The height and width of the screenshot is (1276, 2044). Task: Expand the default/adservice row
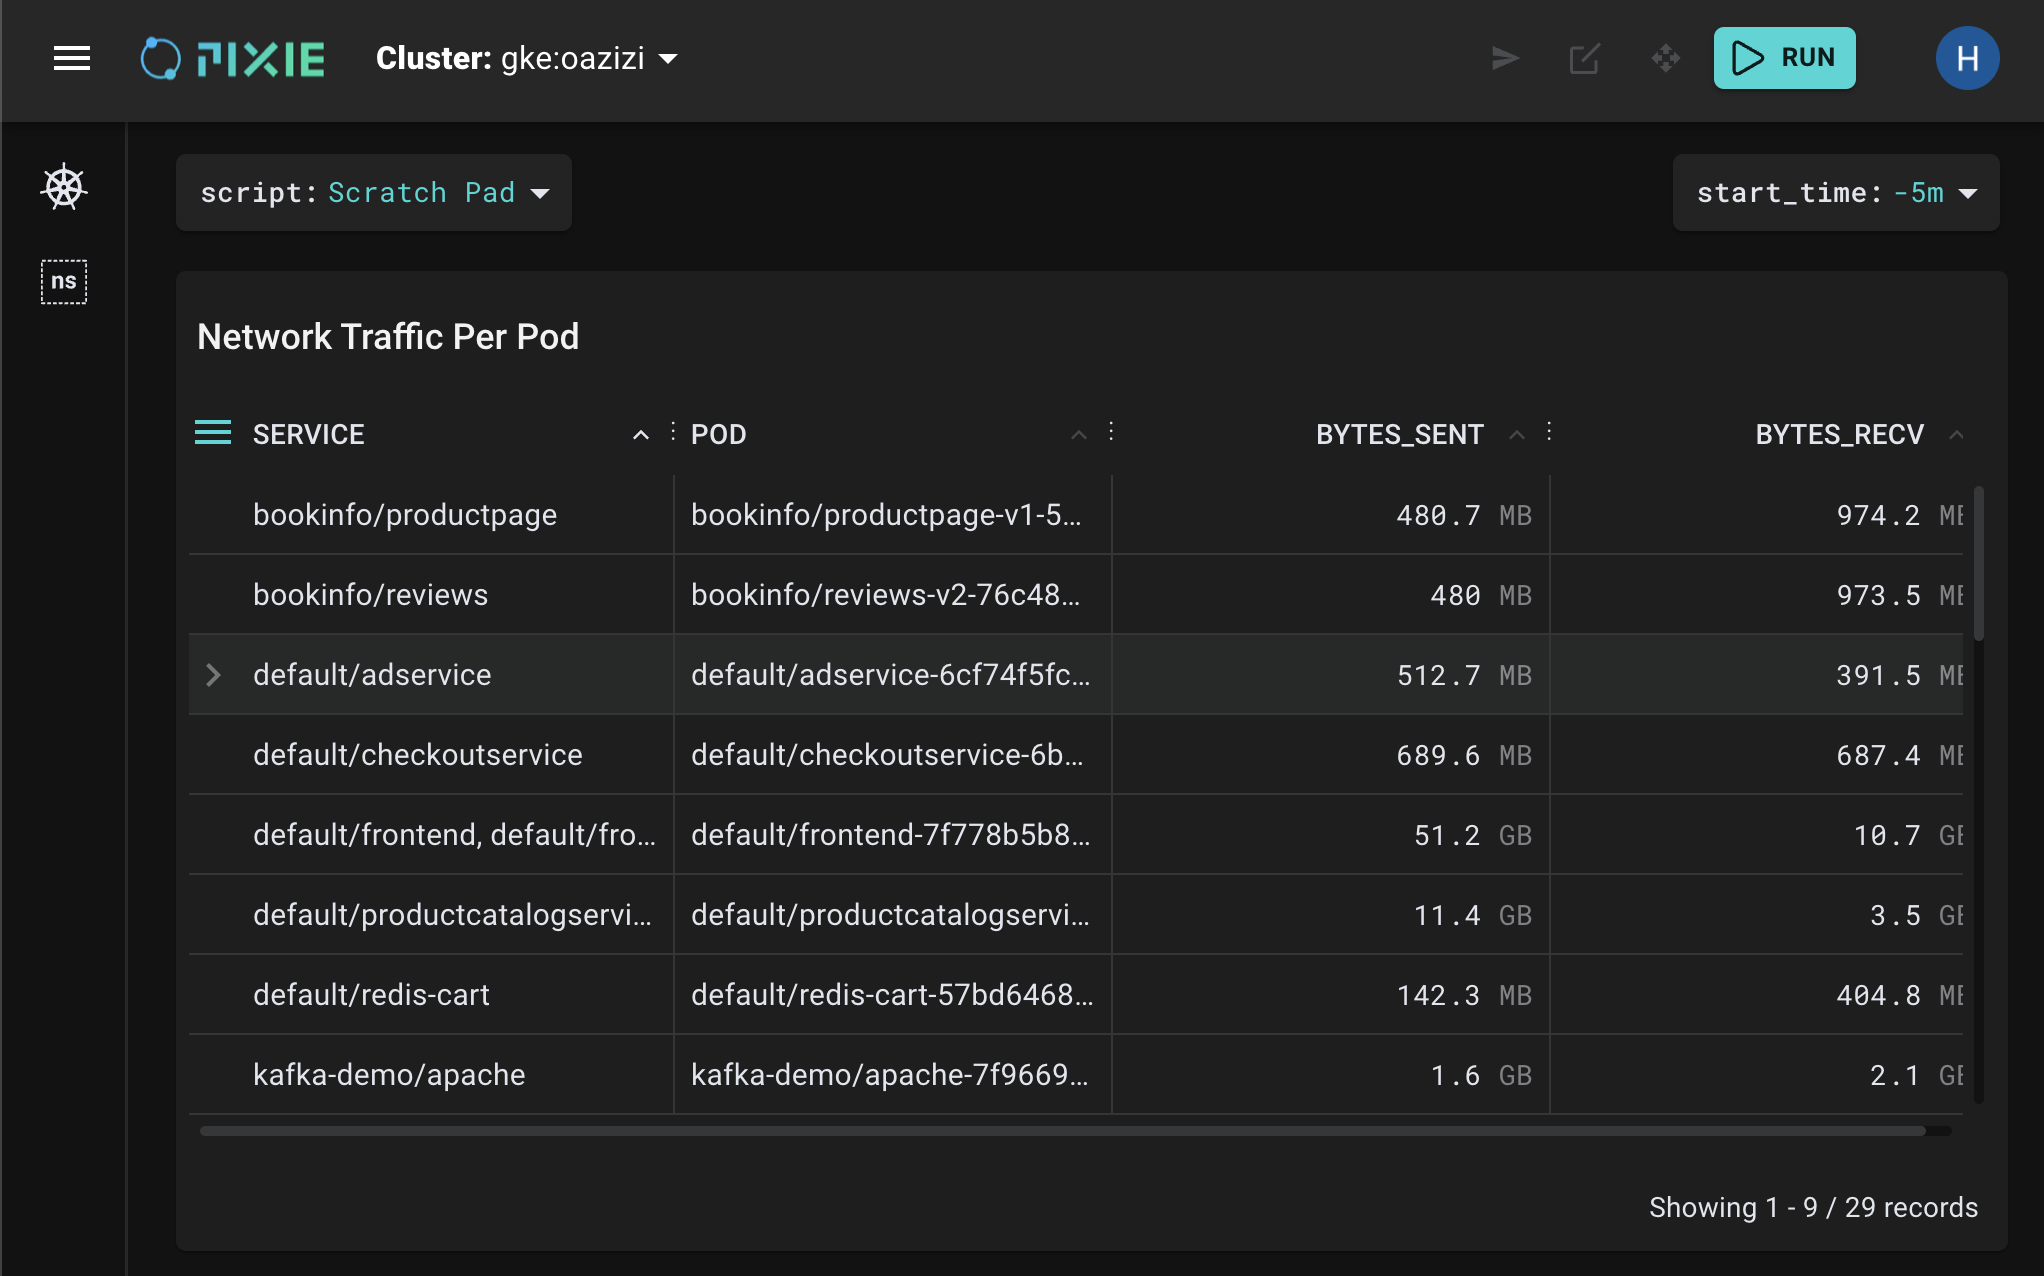[x=213, y=675]
